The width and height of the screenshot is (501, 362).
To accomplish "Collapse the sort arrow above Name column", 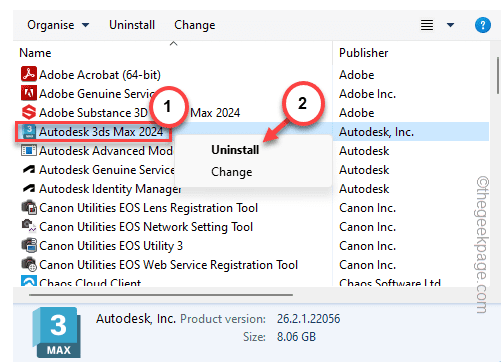I will [x=173, y=44].
